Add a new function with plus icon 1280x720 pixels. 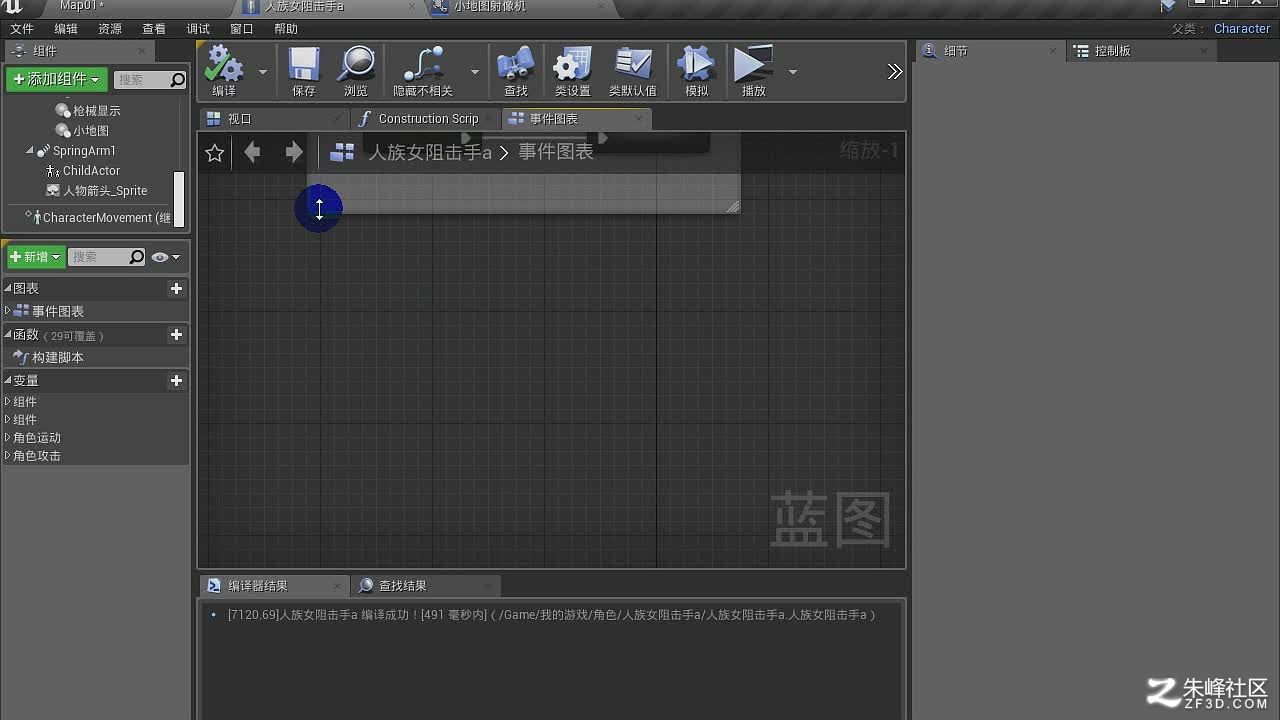(x=176, y=335)
